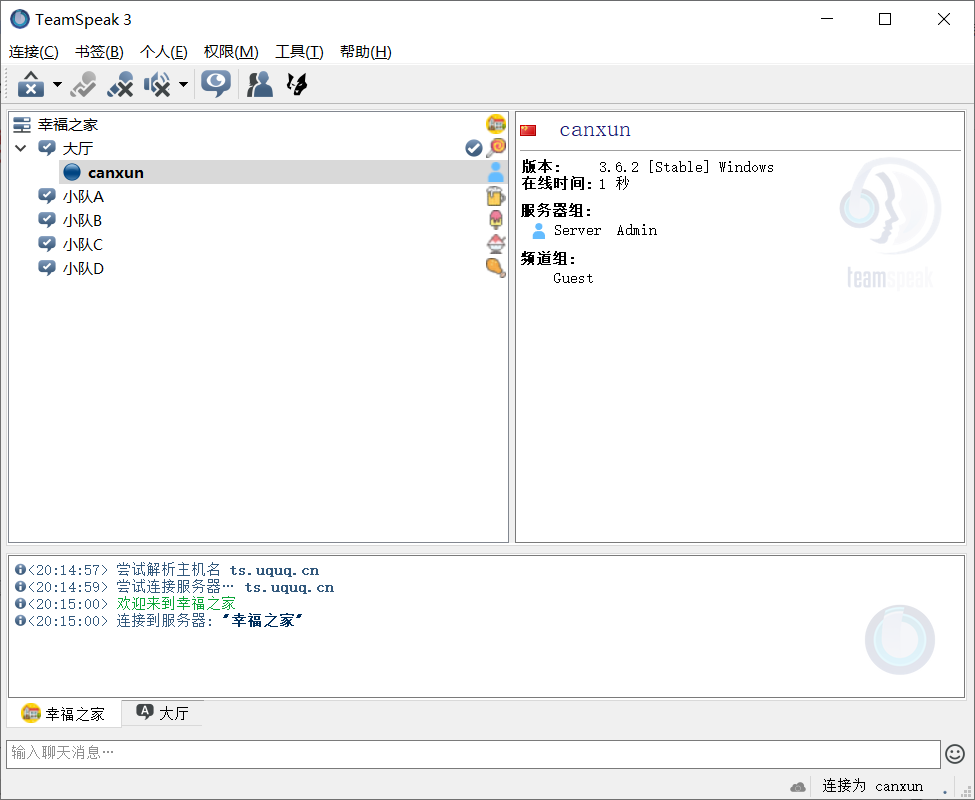Click the Server Admin icon beside canxun

pyautogui.click(x=496, y=172)
